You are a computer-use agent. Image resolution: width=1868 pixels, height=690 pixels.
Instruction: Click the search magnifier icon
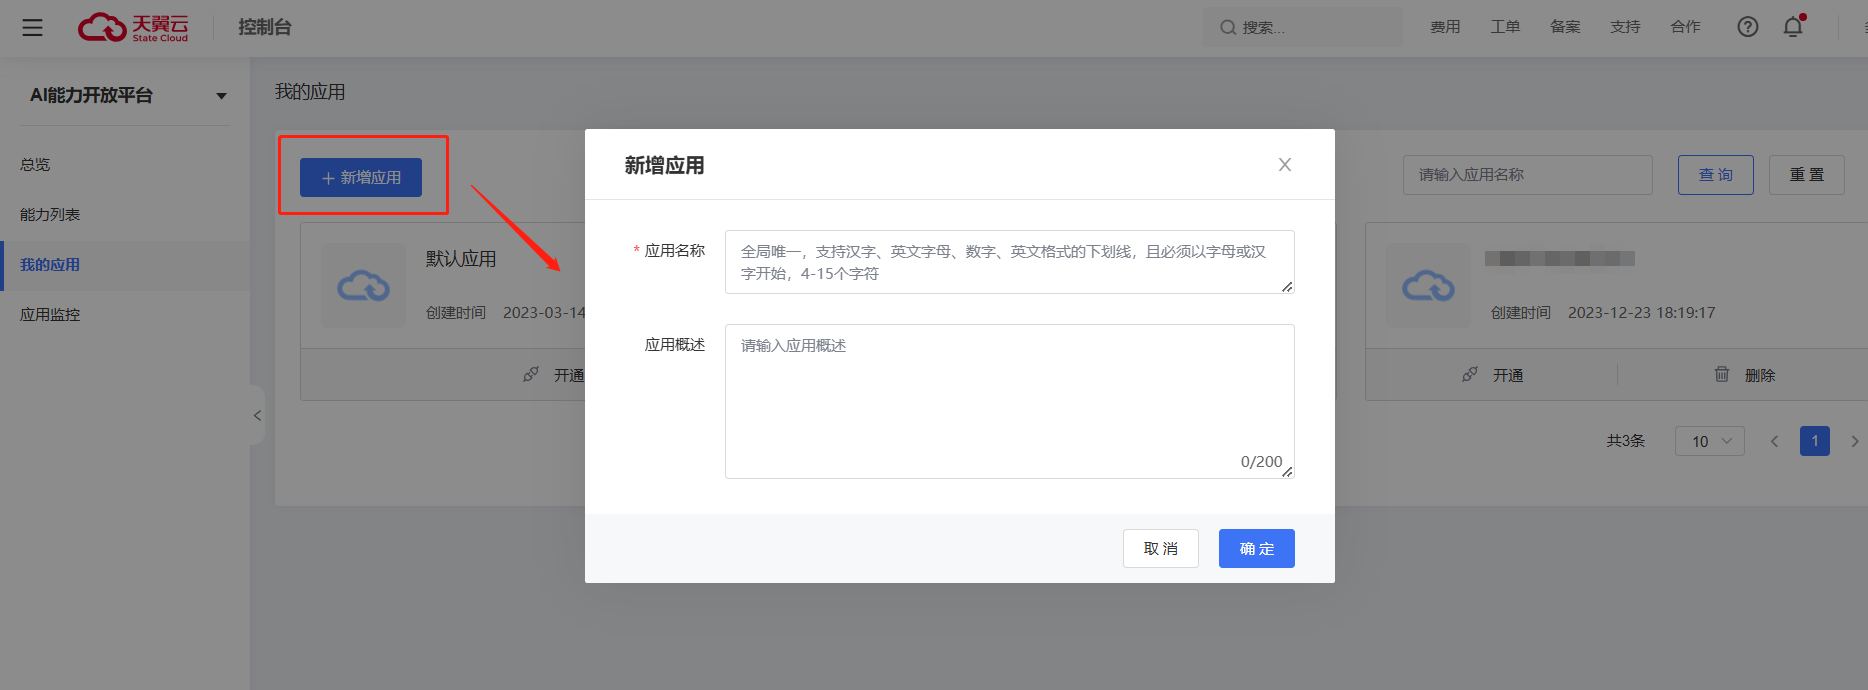1228,28
